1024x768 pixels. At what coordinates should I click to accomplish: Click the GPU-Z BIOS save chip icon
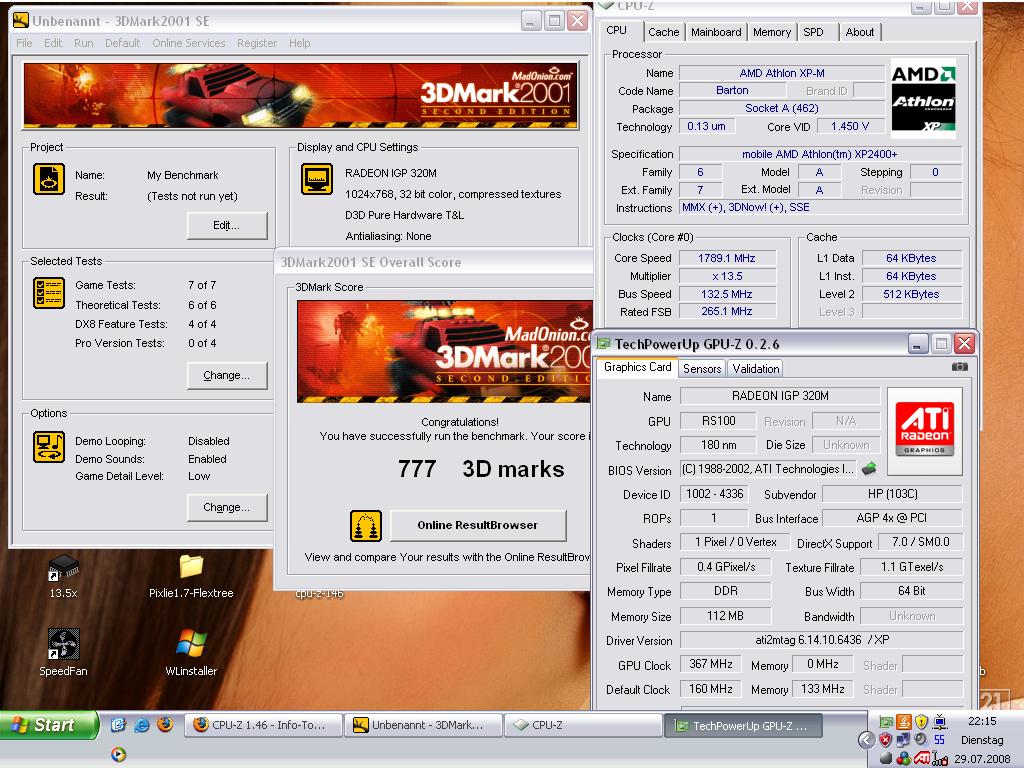(869, 469)
